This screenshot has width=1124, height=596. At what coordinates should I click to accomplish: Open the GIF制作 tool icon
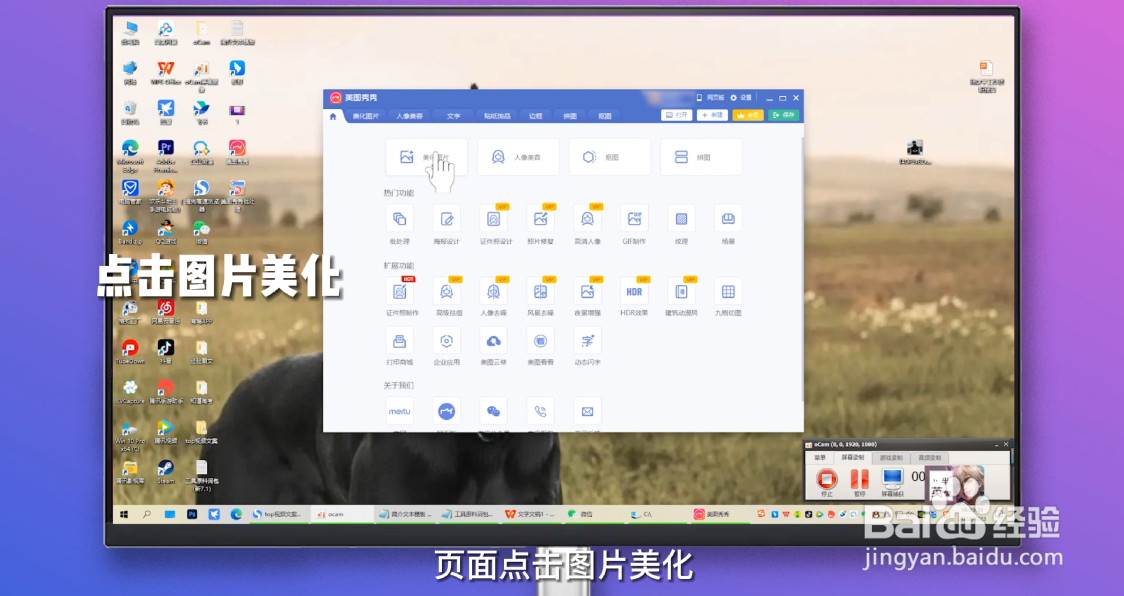(x=634, y=219)
